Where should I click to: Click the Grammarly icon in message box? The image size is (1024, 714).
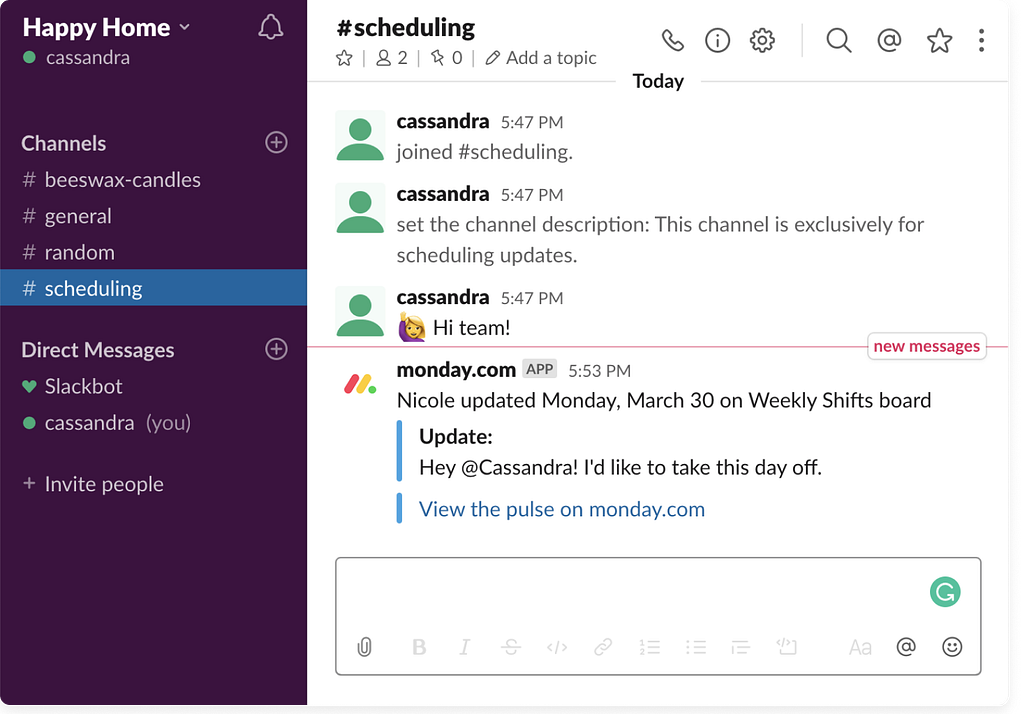(944, 592)
